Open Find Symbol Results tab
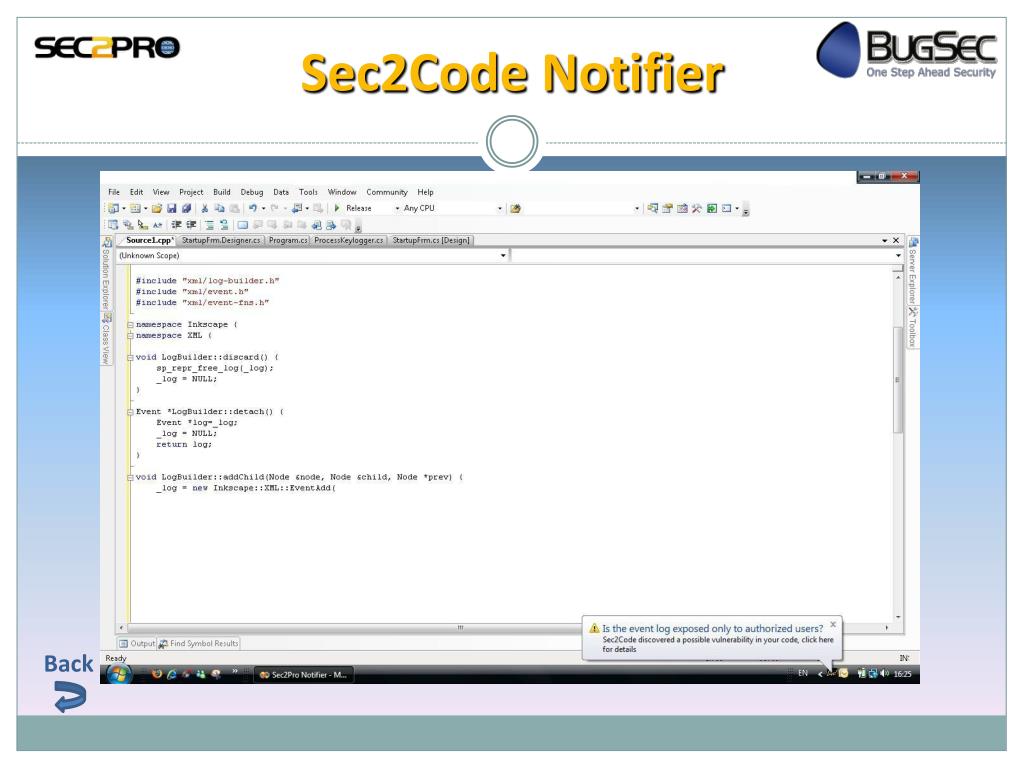Screen dimensions: 1024x768 pyautogui.click(x=199, y=643)
